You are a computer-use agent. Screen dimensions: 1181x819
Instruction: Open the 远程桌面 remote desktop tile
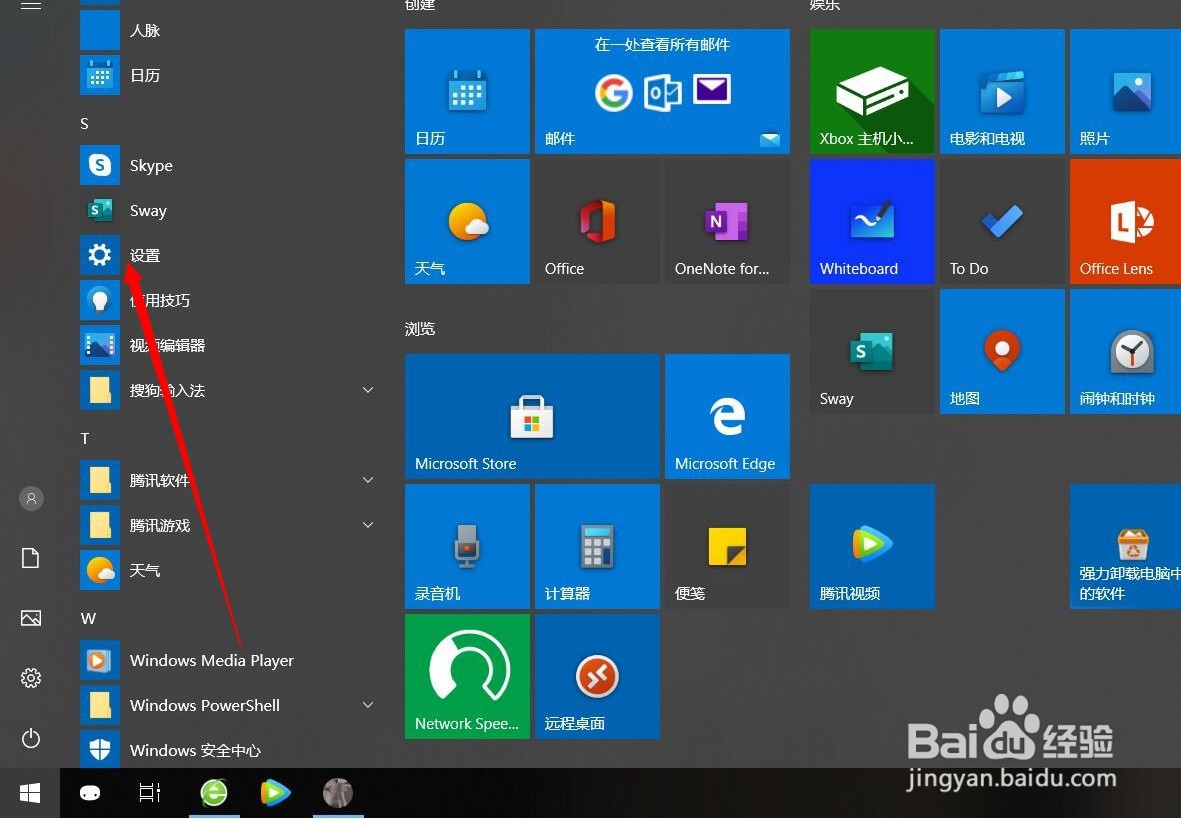point(597,677)
